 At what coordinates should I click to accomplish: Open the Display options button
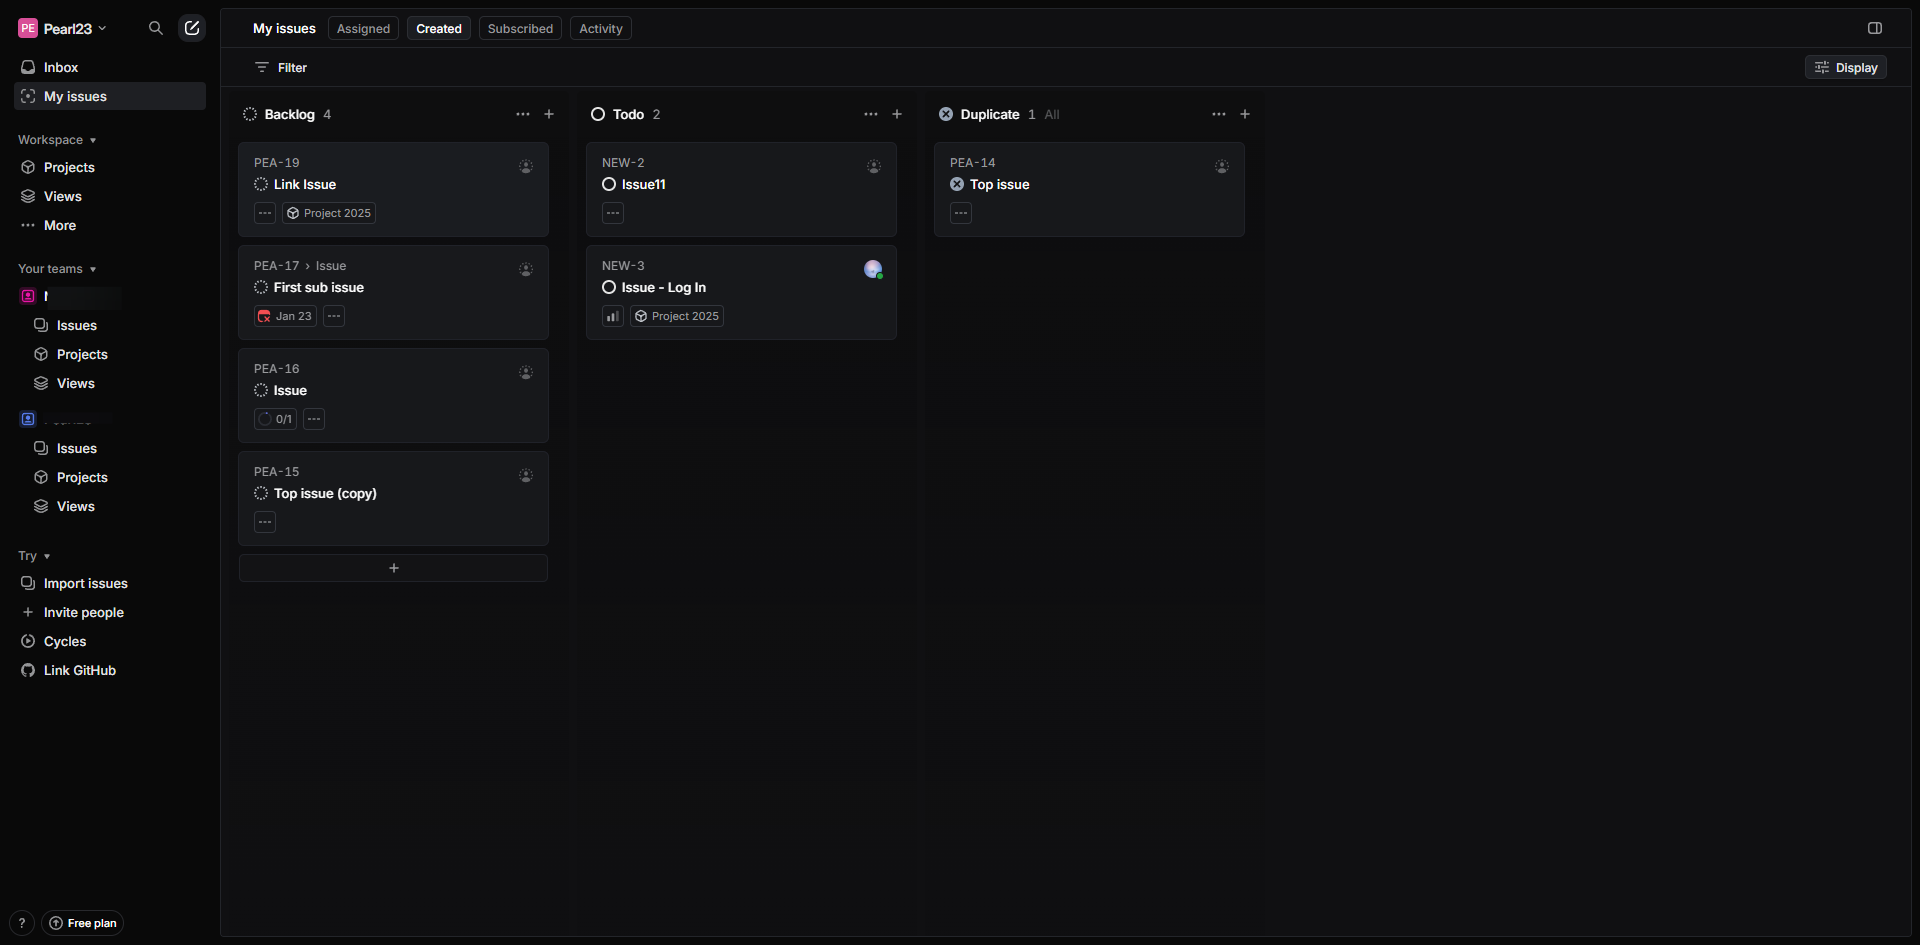pos(1846,67)
